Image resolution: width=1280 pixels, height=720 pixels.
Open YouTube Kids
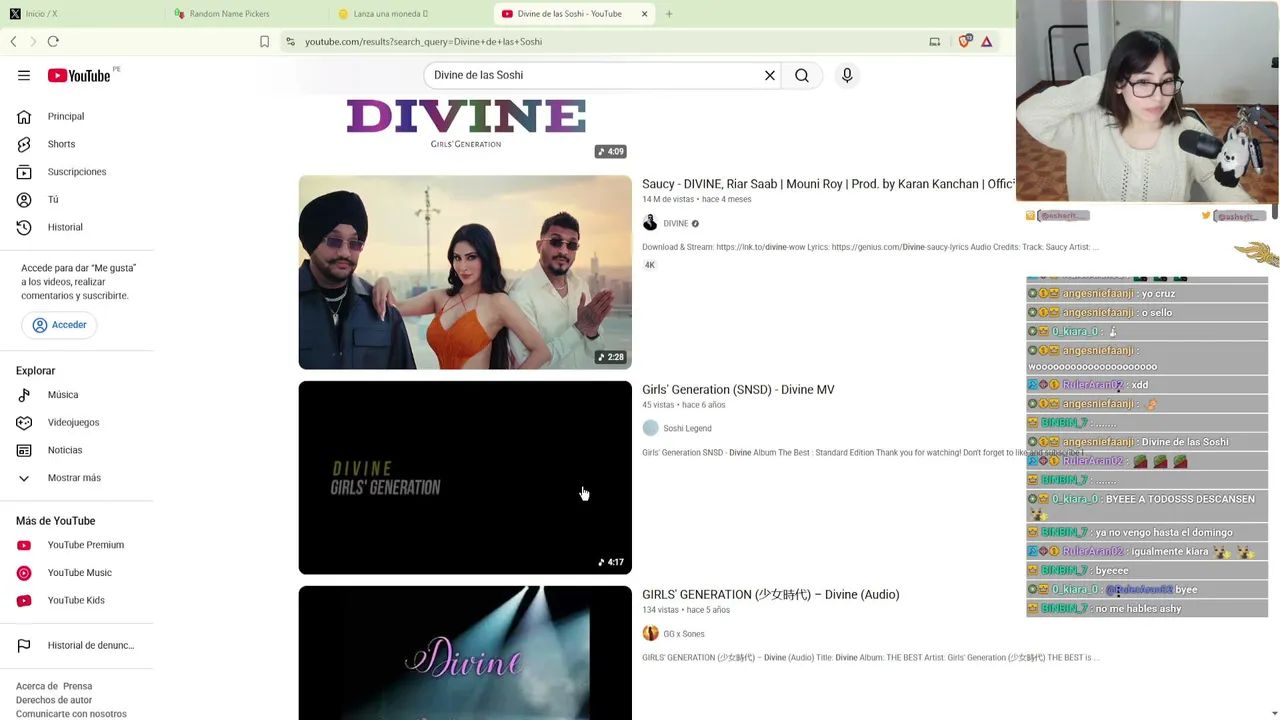[76, 600]
